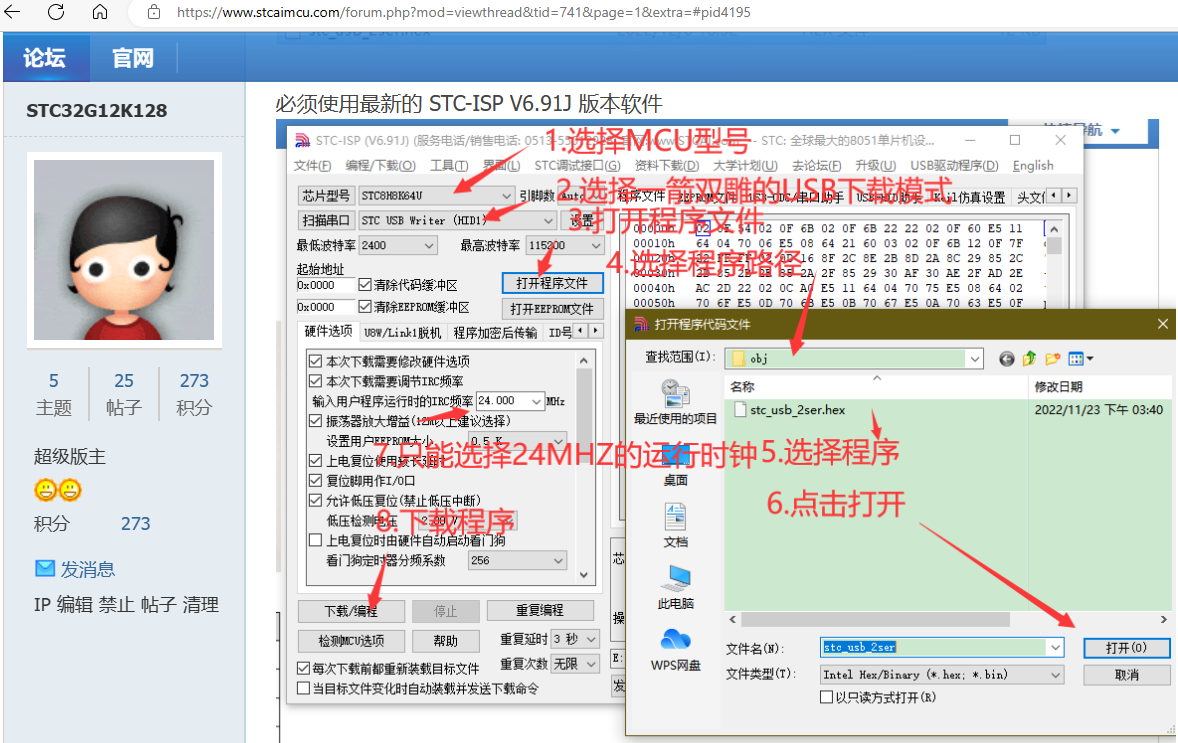Toggle 振荡器放大增益 checkbox
Viewport: 1178px width, 743px height.
click(316, 421)
